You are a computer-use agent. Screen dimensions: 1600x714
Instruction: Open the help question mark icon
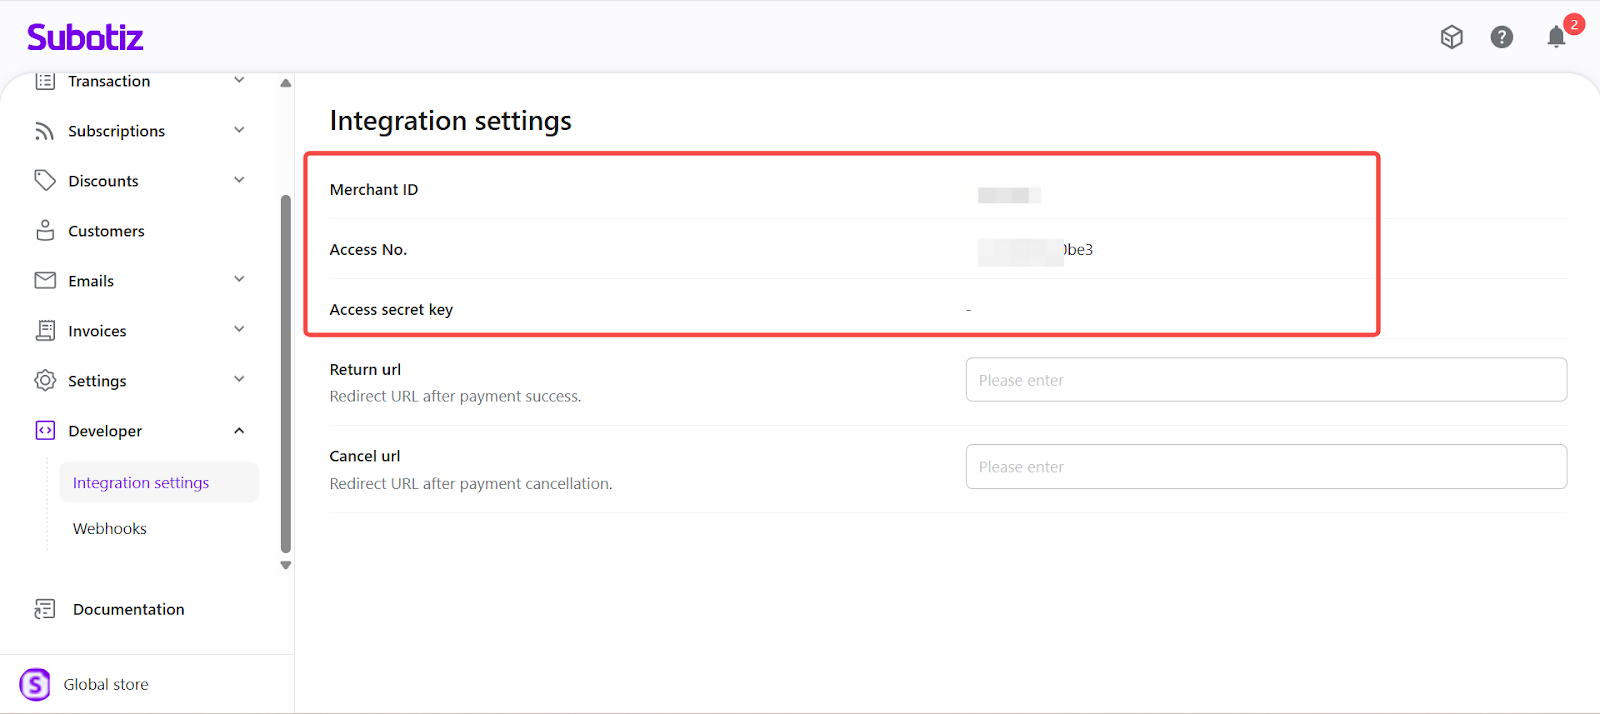1502,37
